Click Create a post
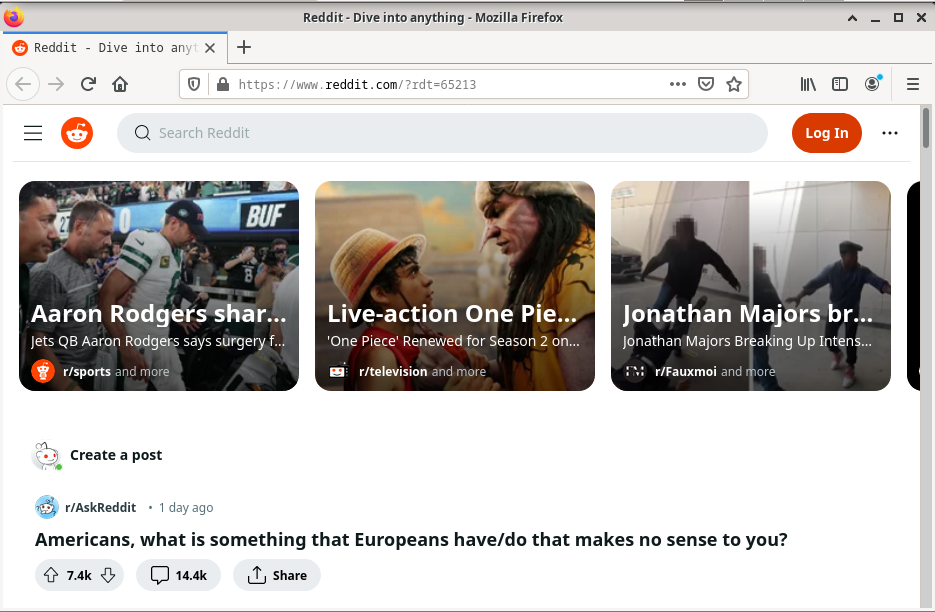Viewport: 935px width, 612px height. (x=116, y=455)
